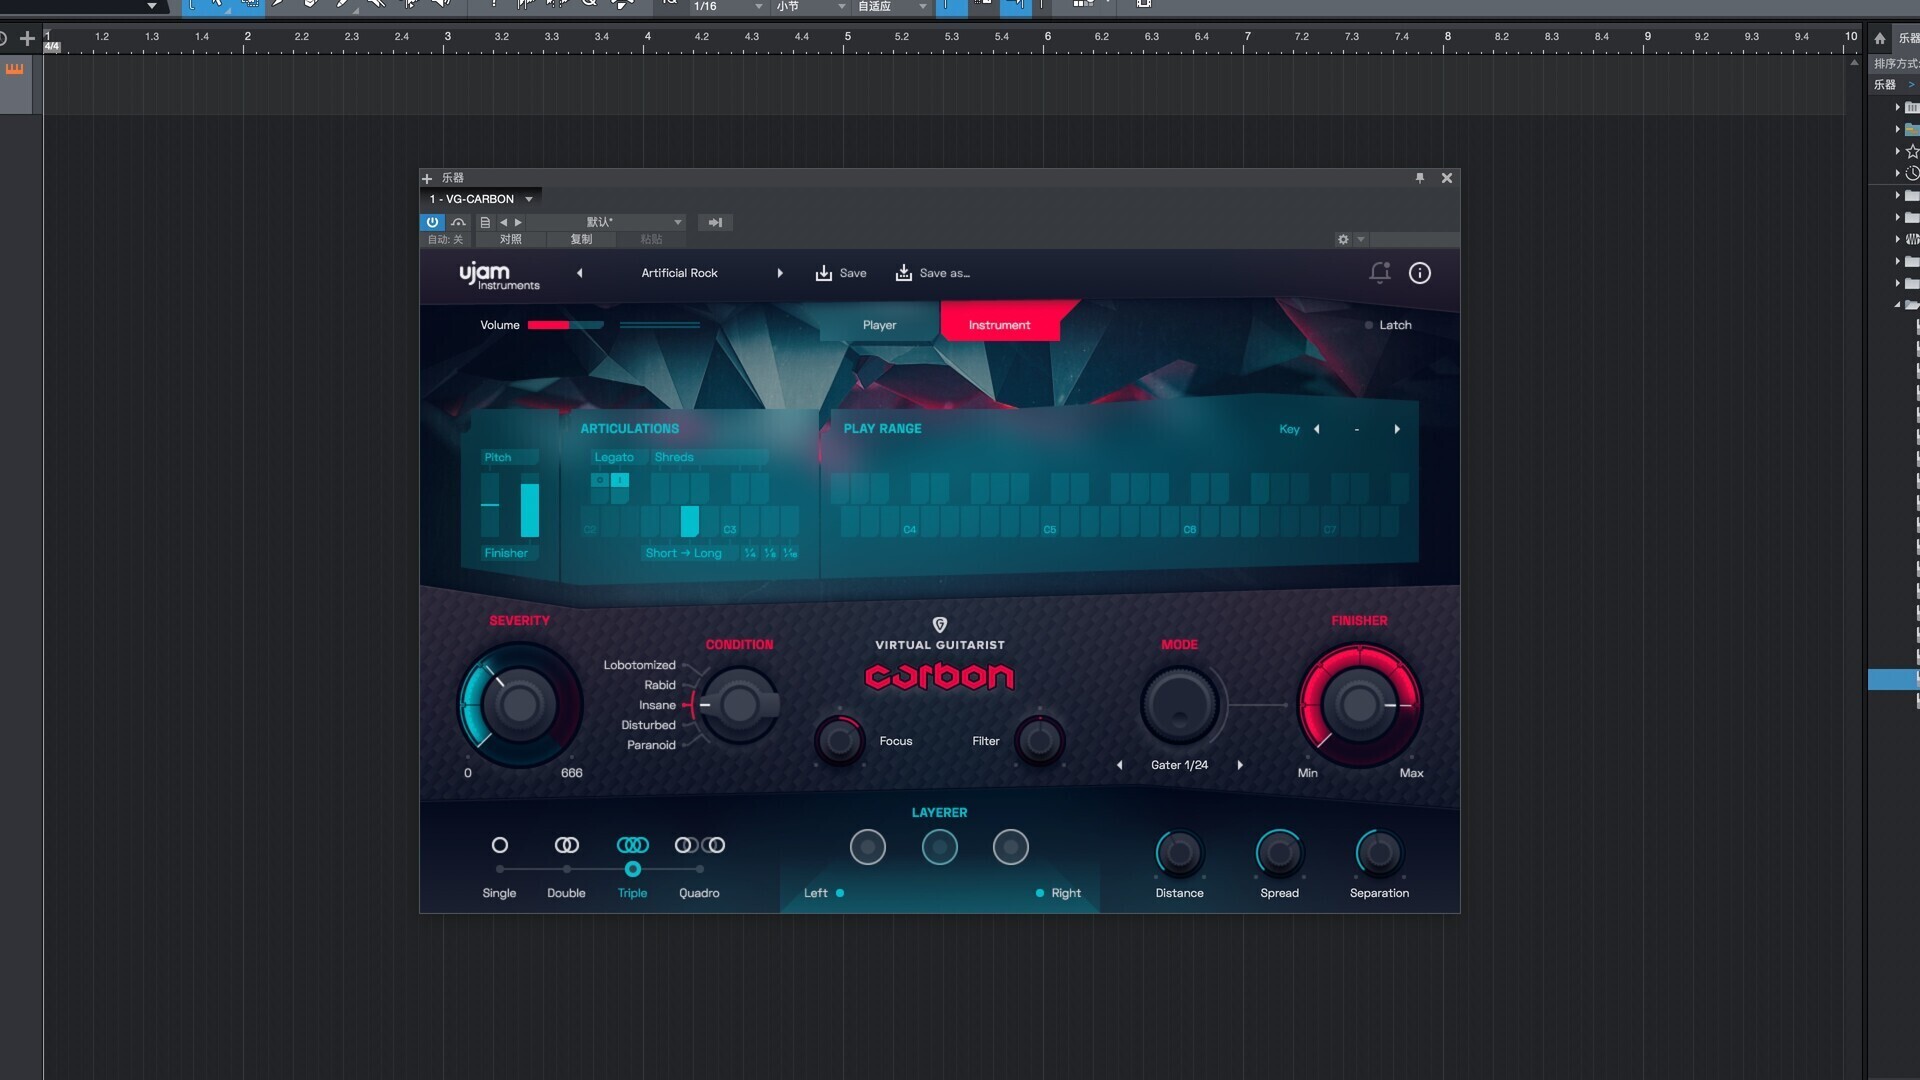Pin the instrument plugin window
The width and height of the screenshot is (1920, 1080).
point(1419,178)
